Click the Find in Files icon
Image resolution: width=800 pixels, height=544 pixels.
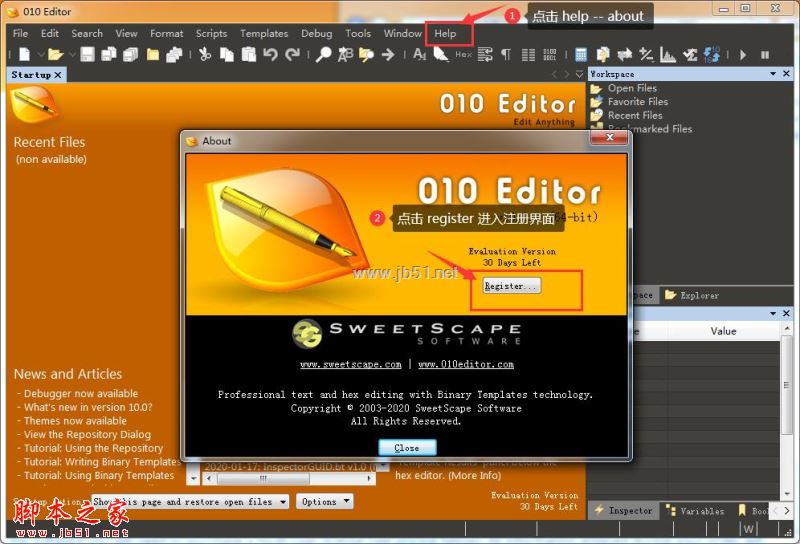coord(366,54)
